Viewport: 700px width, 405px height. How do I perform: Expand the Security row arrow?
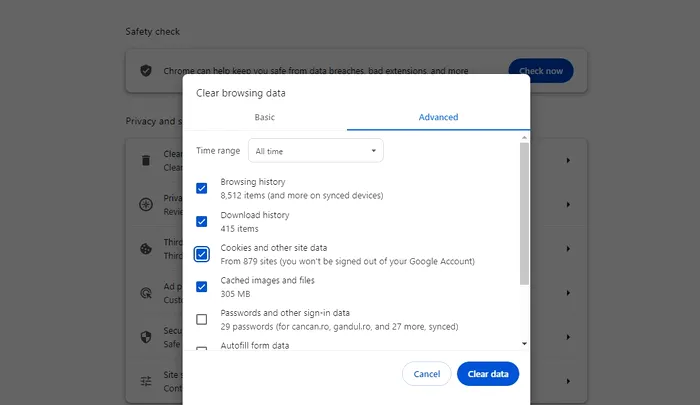[x=568, y=337]
